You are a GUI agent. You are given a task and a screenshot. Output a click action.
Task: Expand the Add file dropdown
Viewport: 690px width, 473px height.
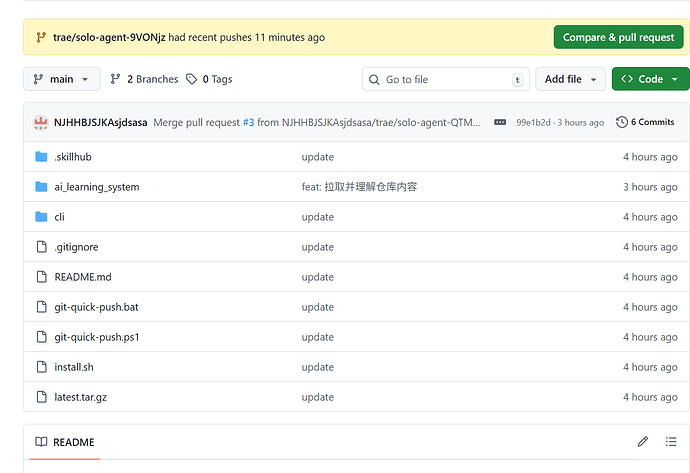click(570, 79)
